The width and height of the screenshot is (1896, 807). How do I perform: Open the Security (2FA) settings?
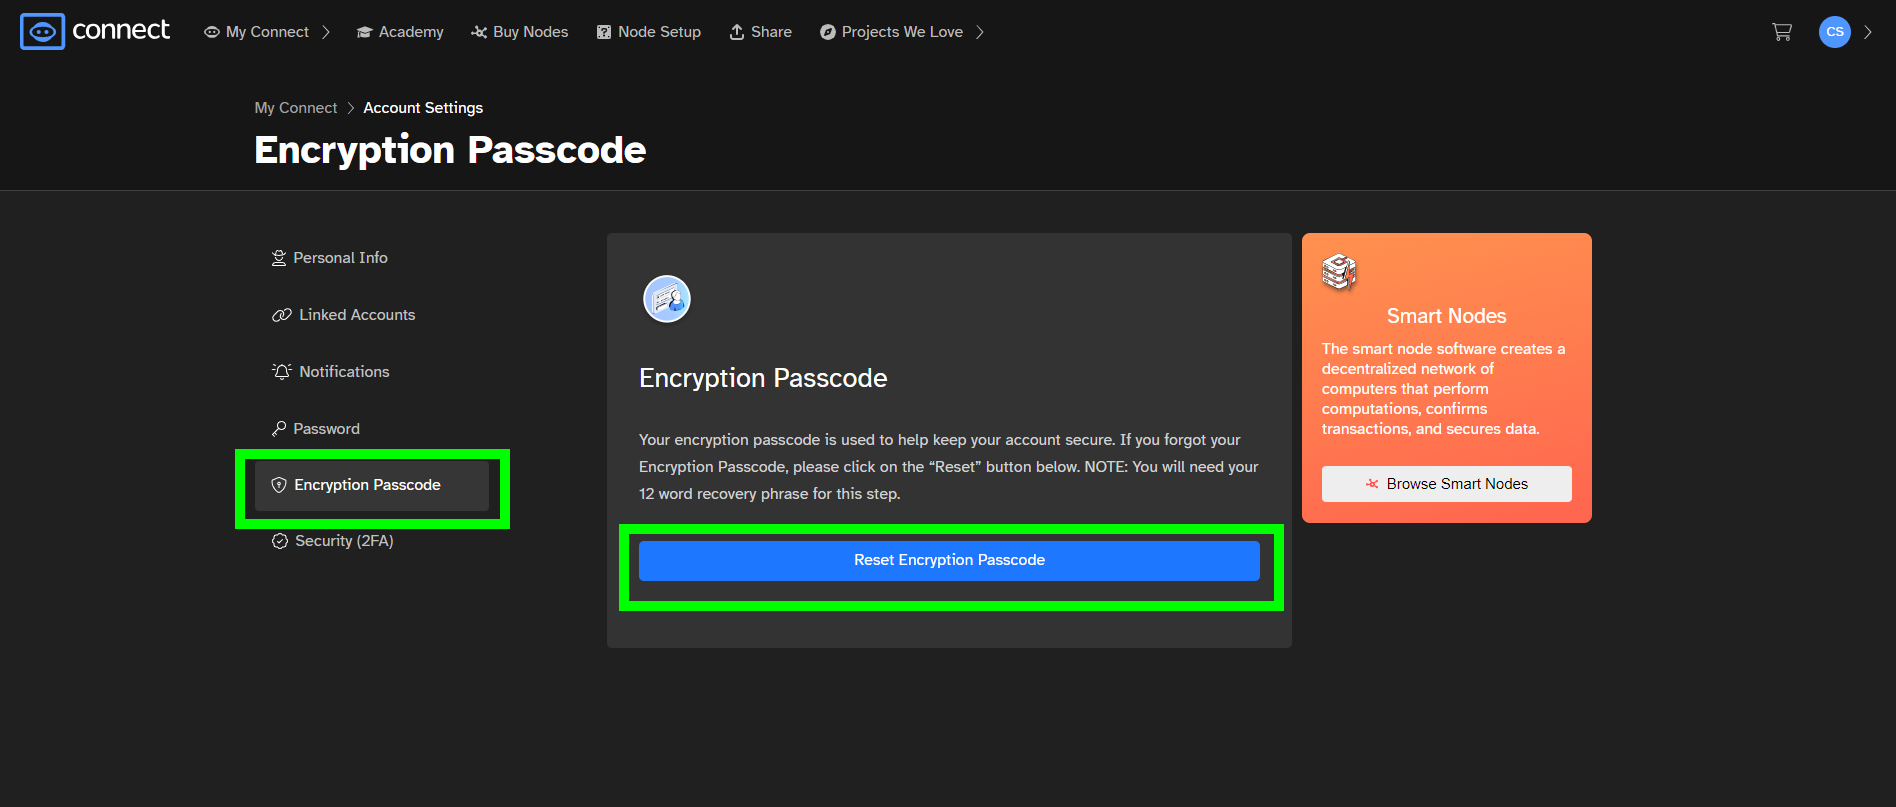coord(344,540)
